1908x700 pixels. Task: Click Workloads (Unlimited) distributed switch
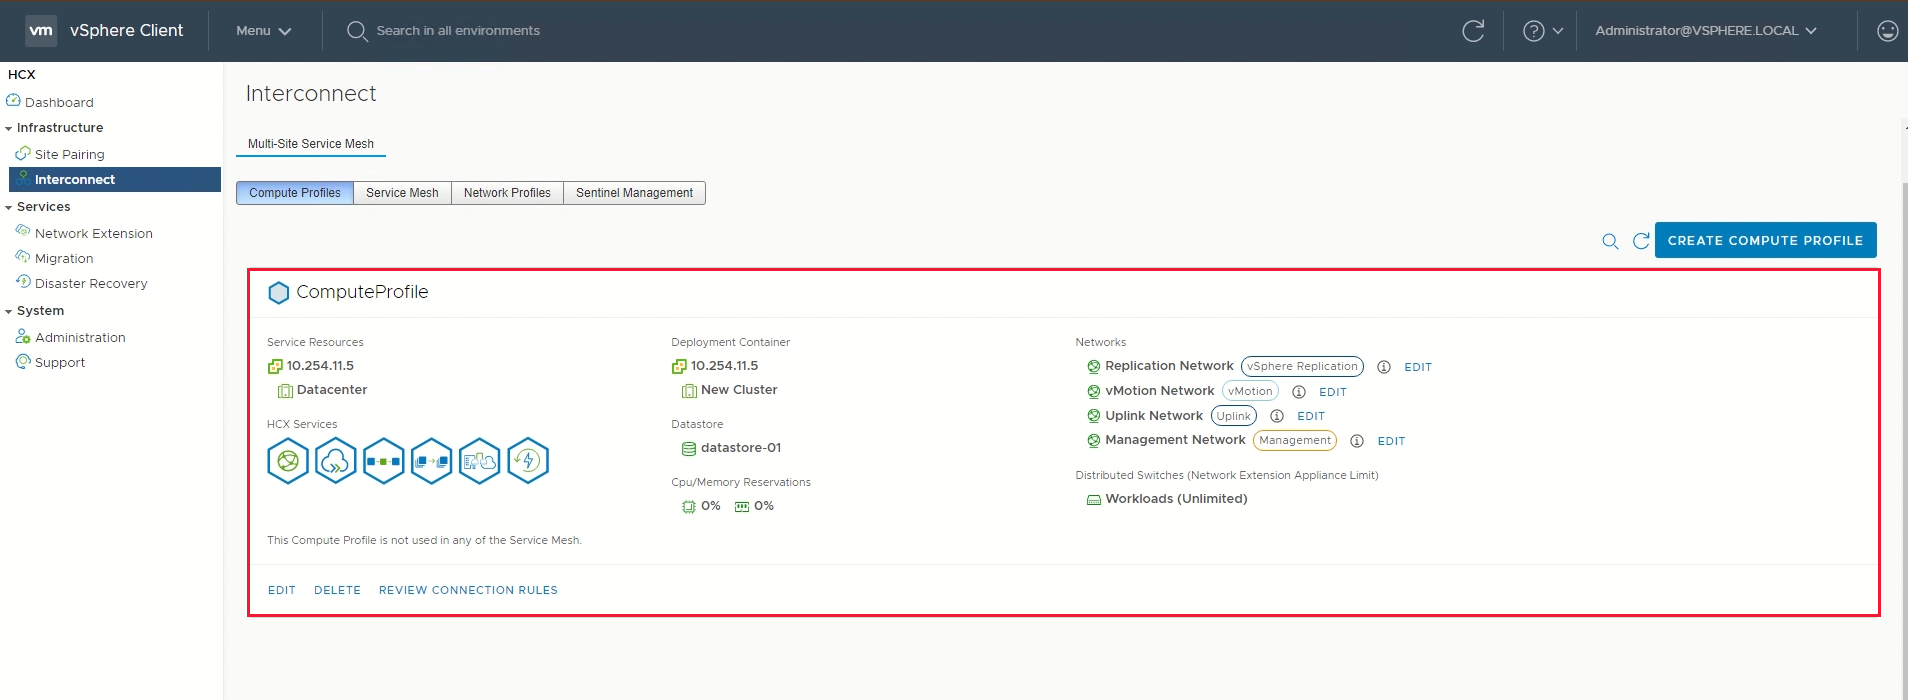coord(1176,499)
